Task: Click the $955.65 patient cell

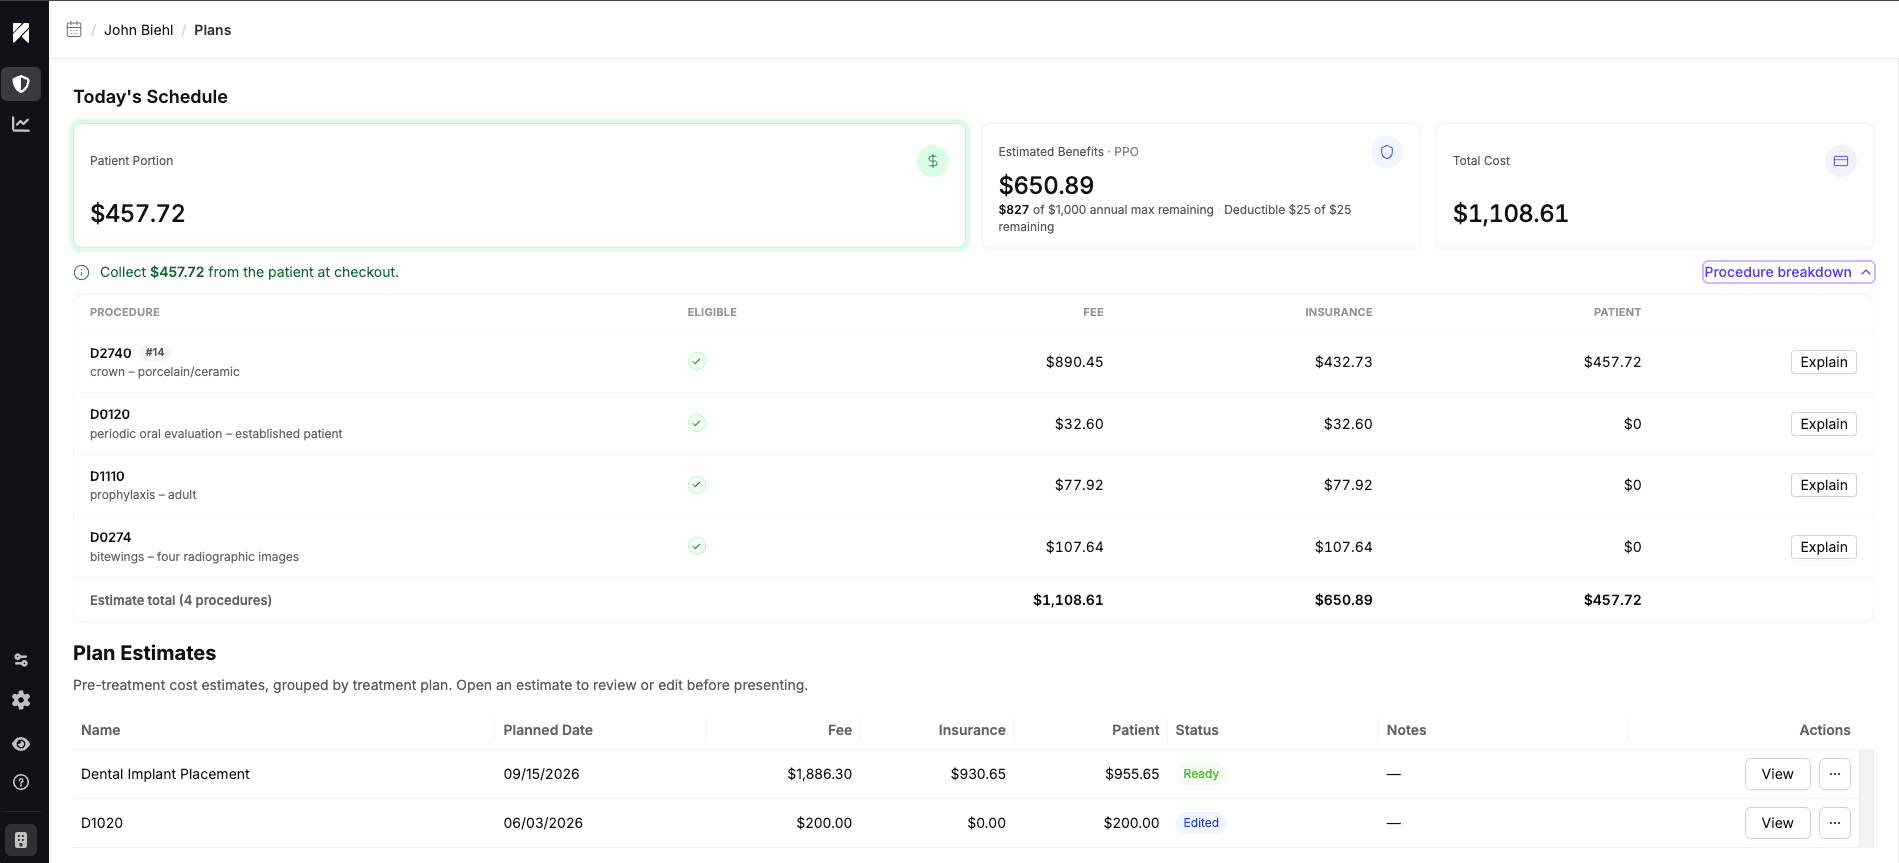Action: point(1132,774)
